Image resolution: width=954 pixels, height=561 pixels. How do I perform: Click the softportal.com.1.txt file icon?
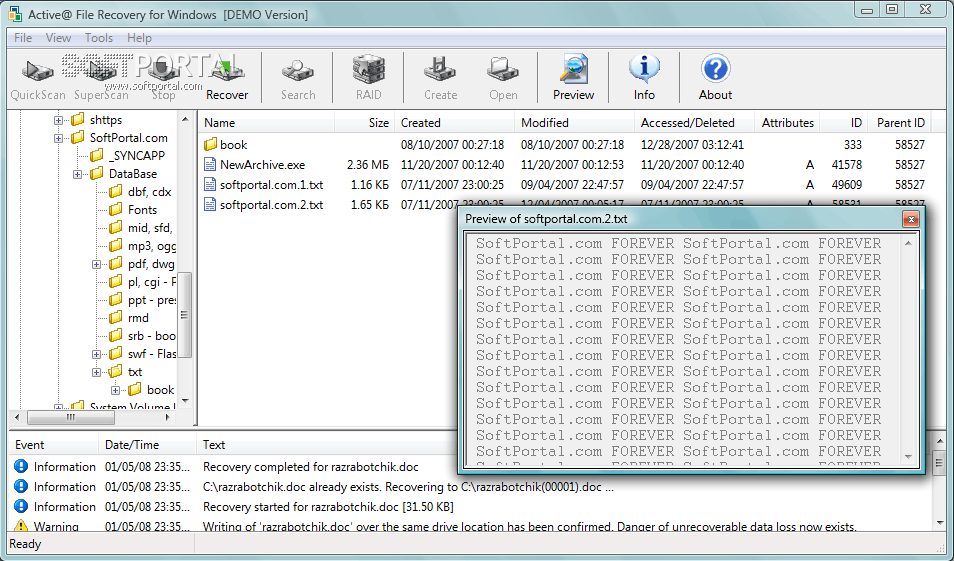[210, 184]
